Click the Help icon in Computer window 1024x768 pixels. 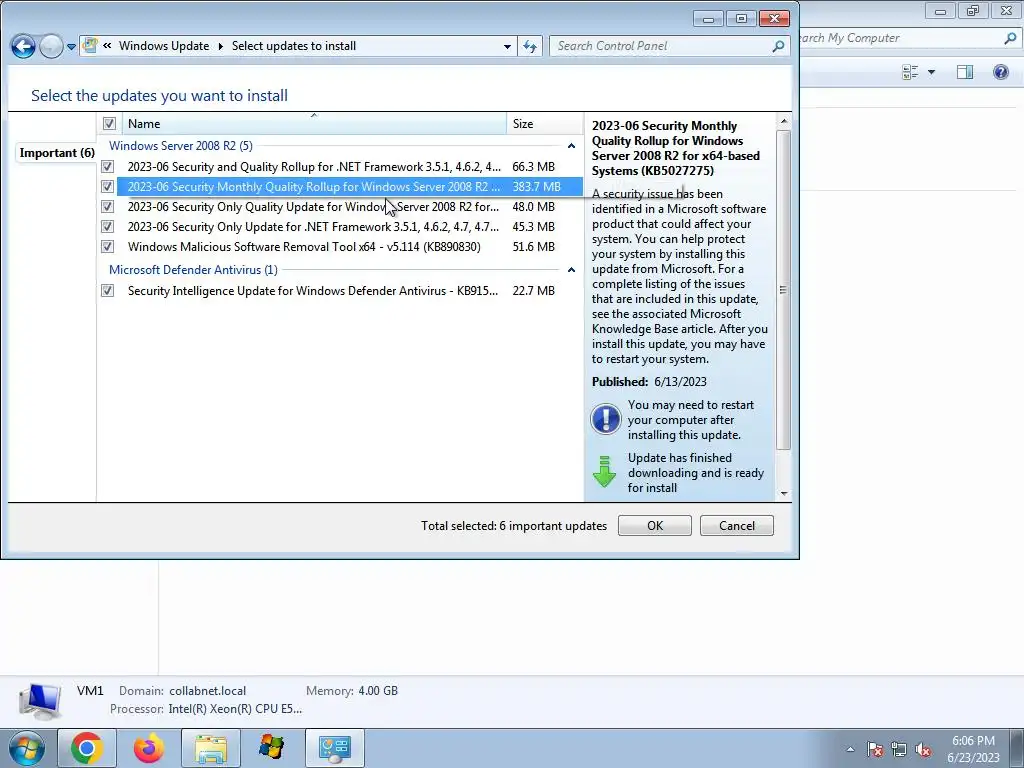(x=1000, y=72)
